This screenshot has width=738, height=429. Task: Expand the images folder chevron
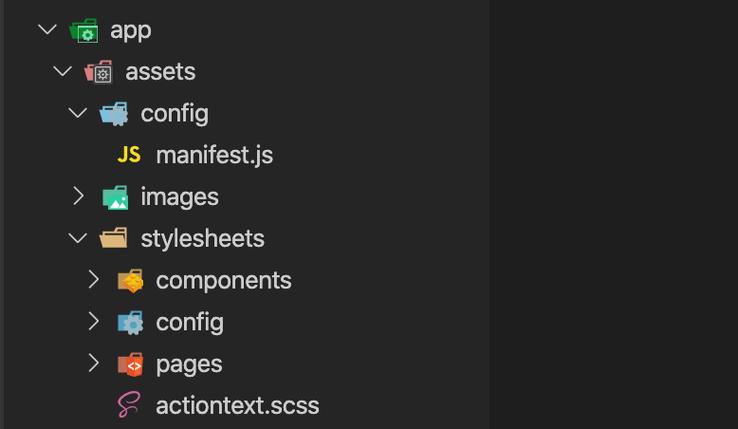pyautogui.click(x=79, y=196)
